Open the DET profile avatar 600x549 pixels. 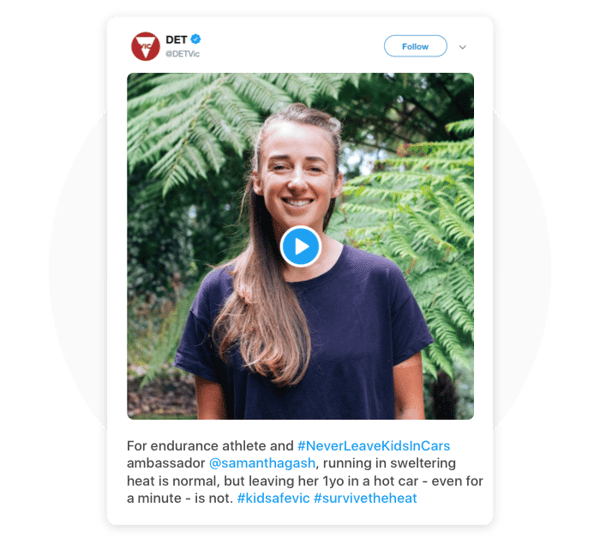[x=145, y=46]
